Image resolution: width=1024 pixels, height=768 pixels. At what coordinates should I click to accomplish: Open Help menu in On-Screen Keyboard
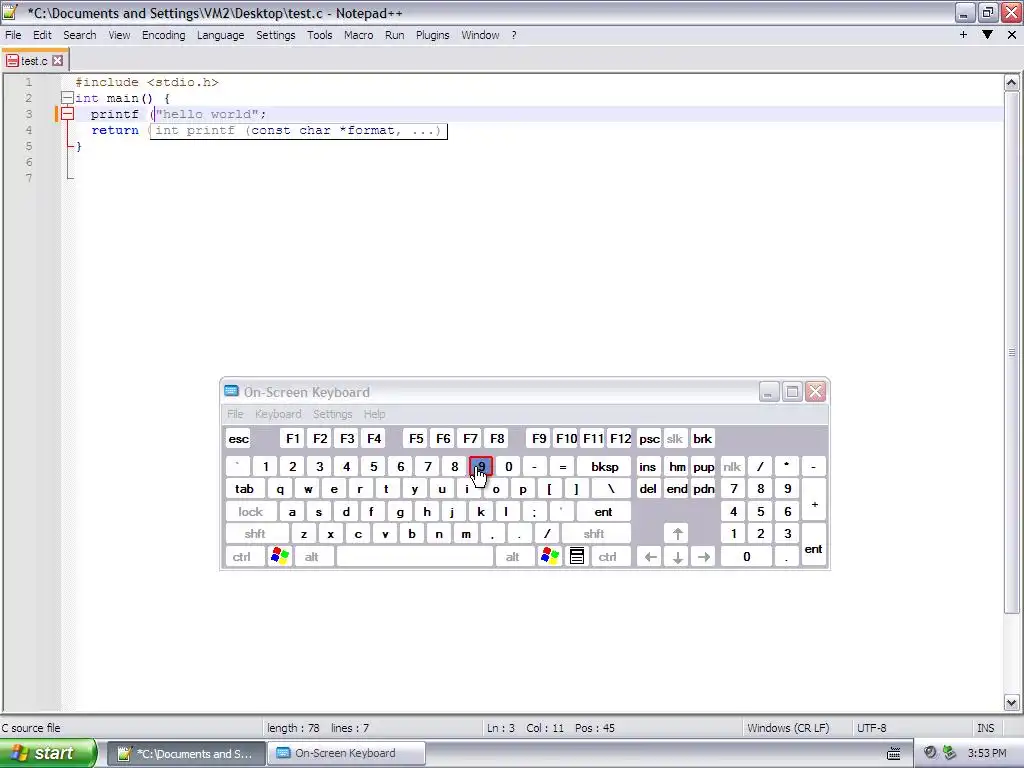coord(374,414)
